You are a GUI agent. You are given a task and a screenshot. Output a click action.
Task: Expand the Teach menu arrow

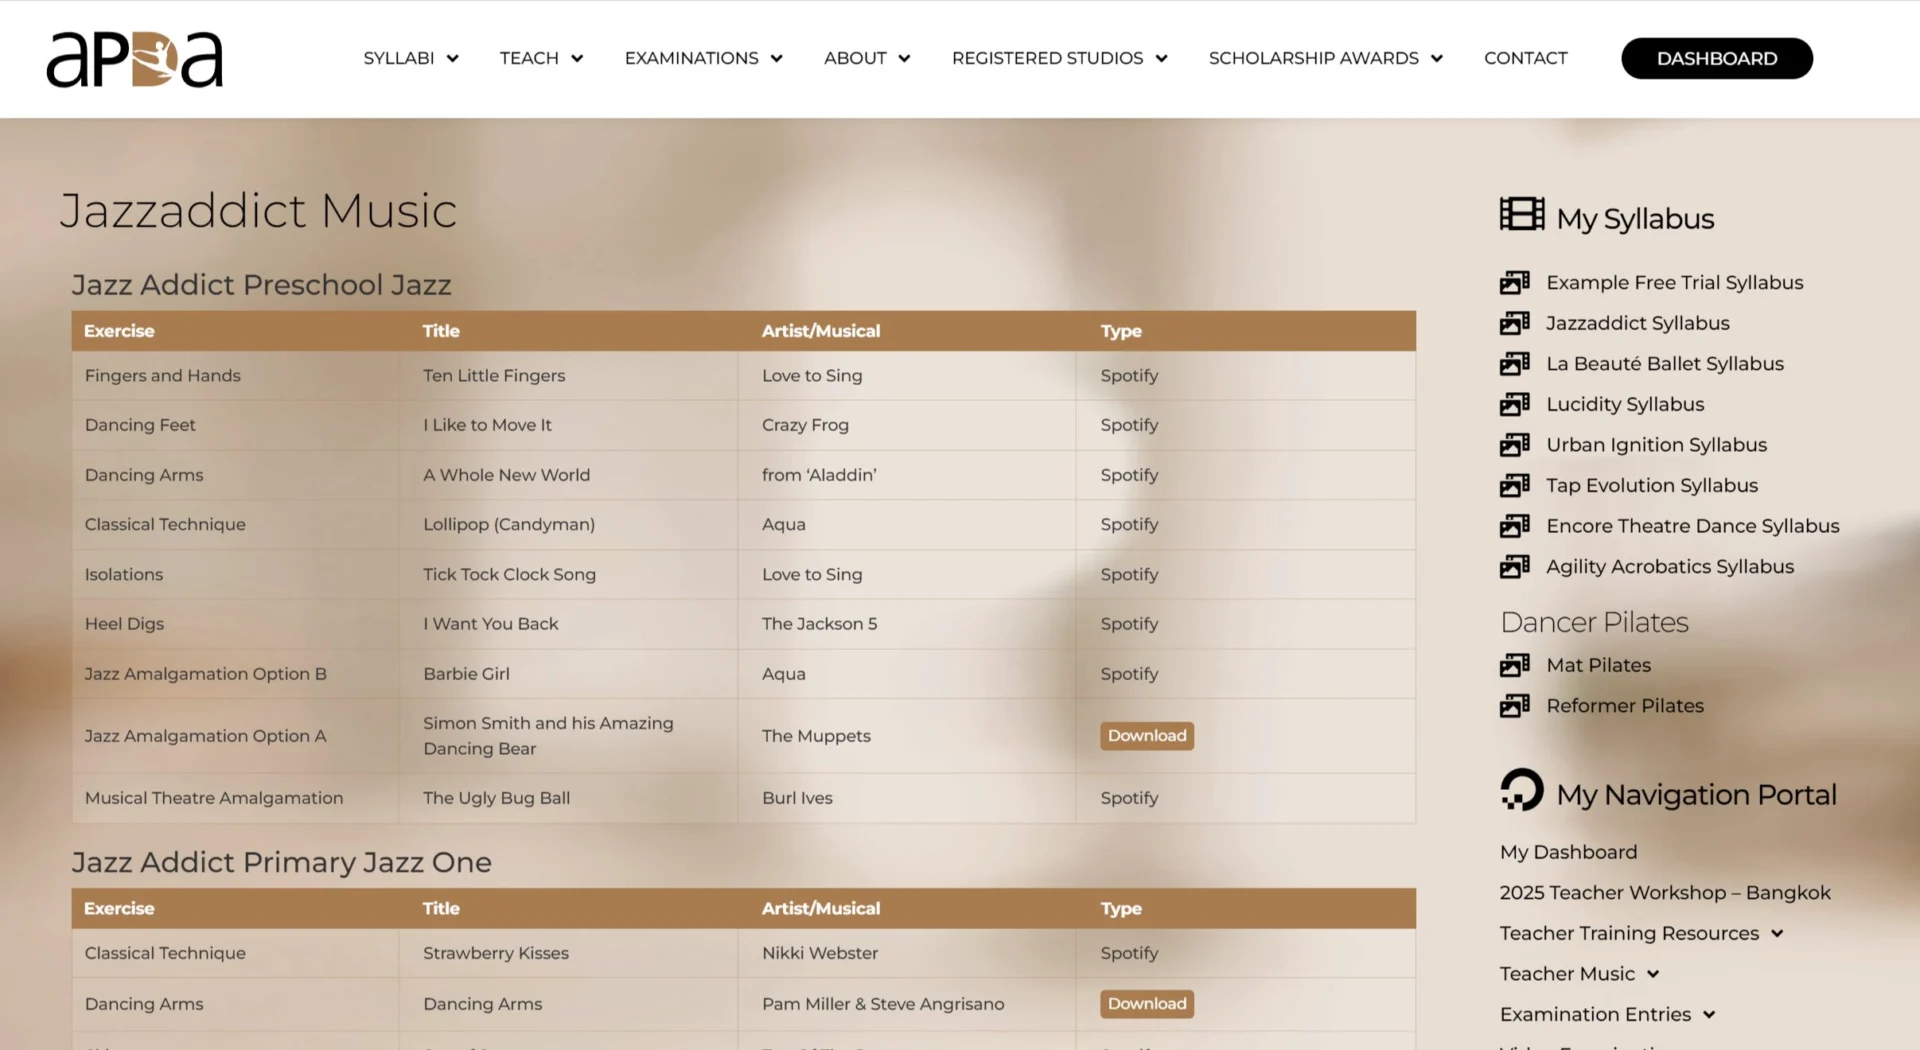pyautogui.click(x=577, y=59)
